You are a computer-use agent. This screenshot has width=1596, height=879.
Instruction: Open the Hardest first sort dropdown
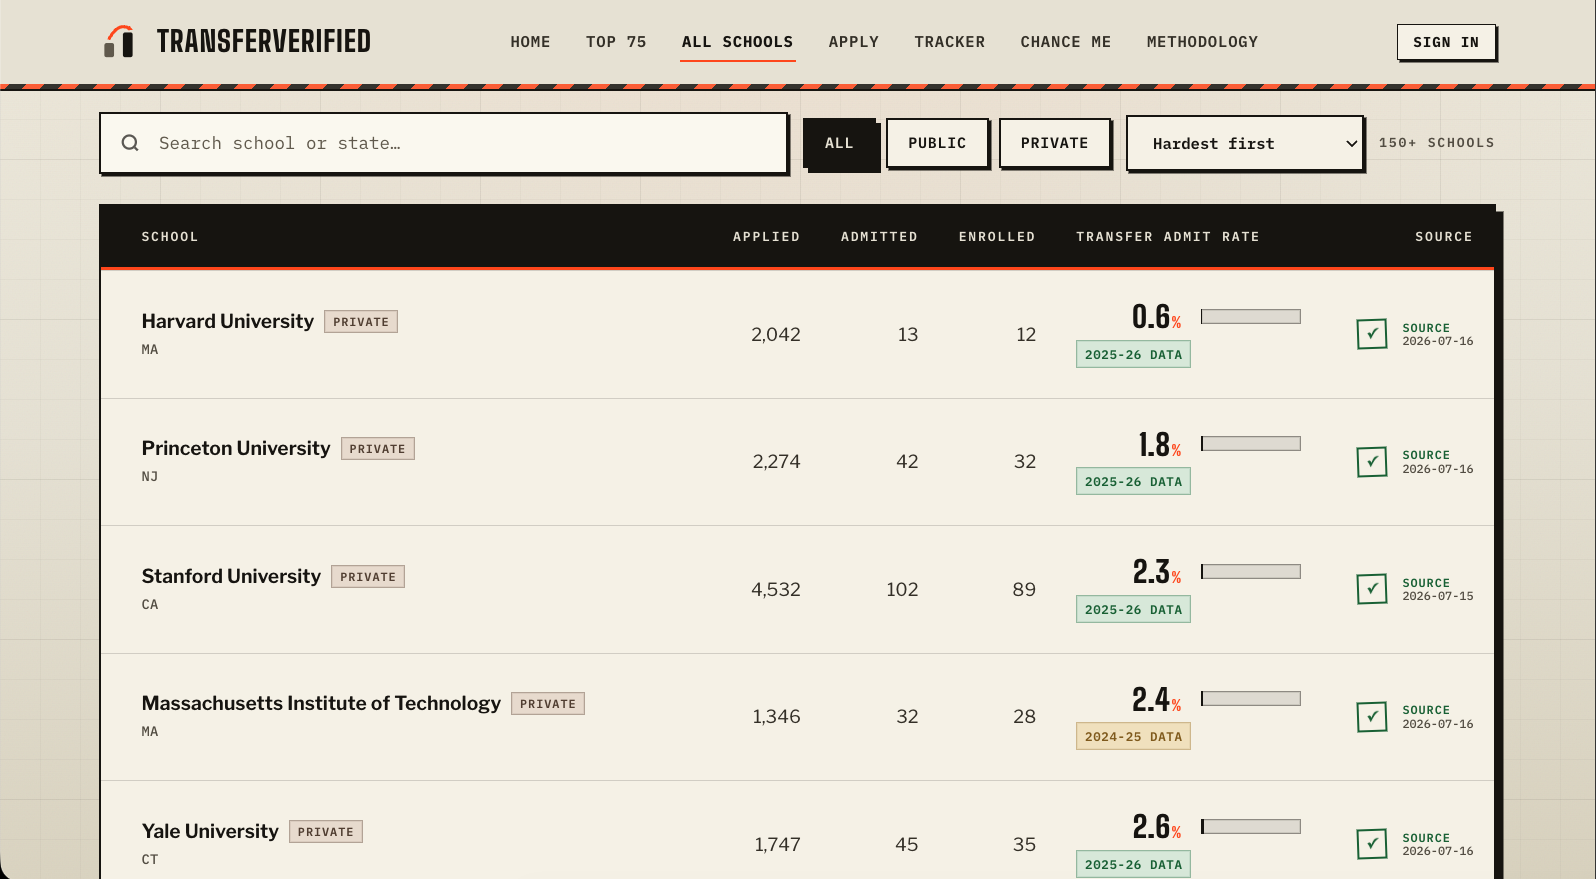tap(1245, 143)
